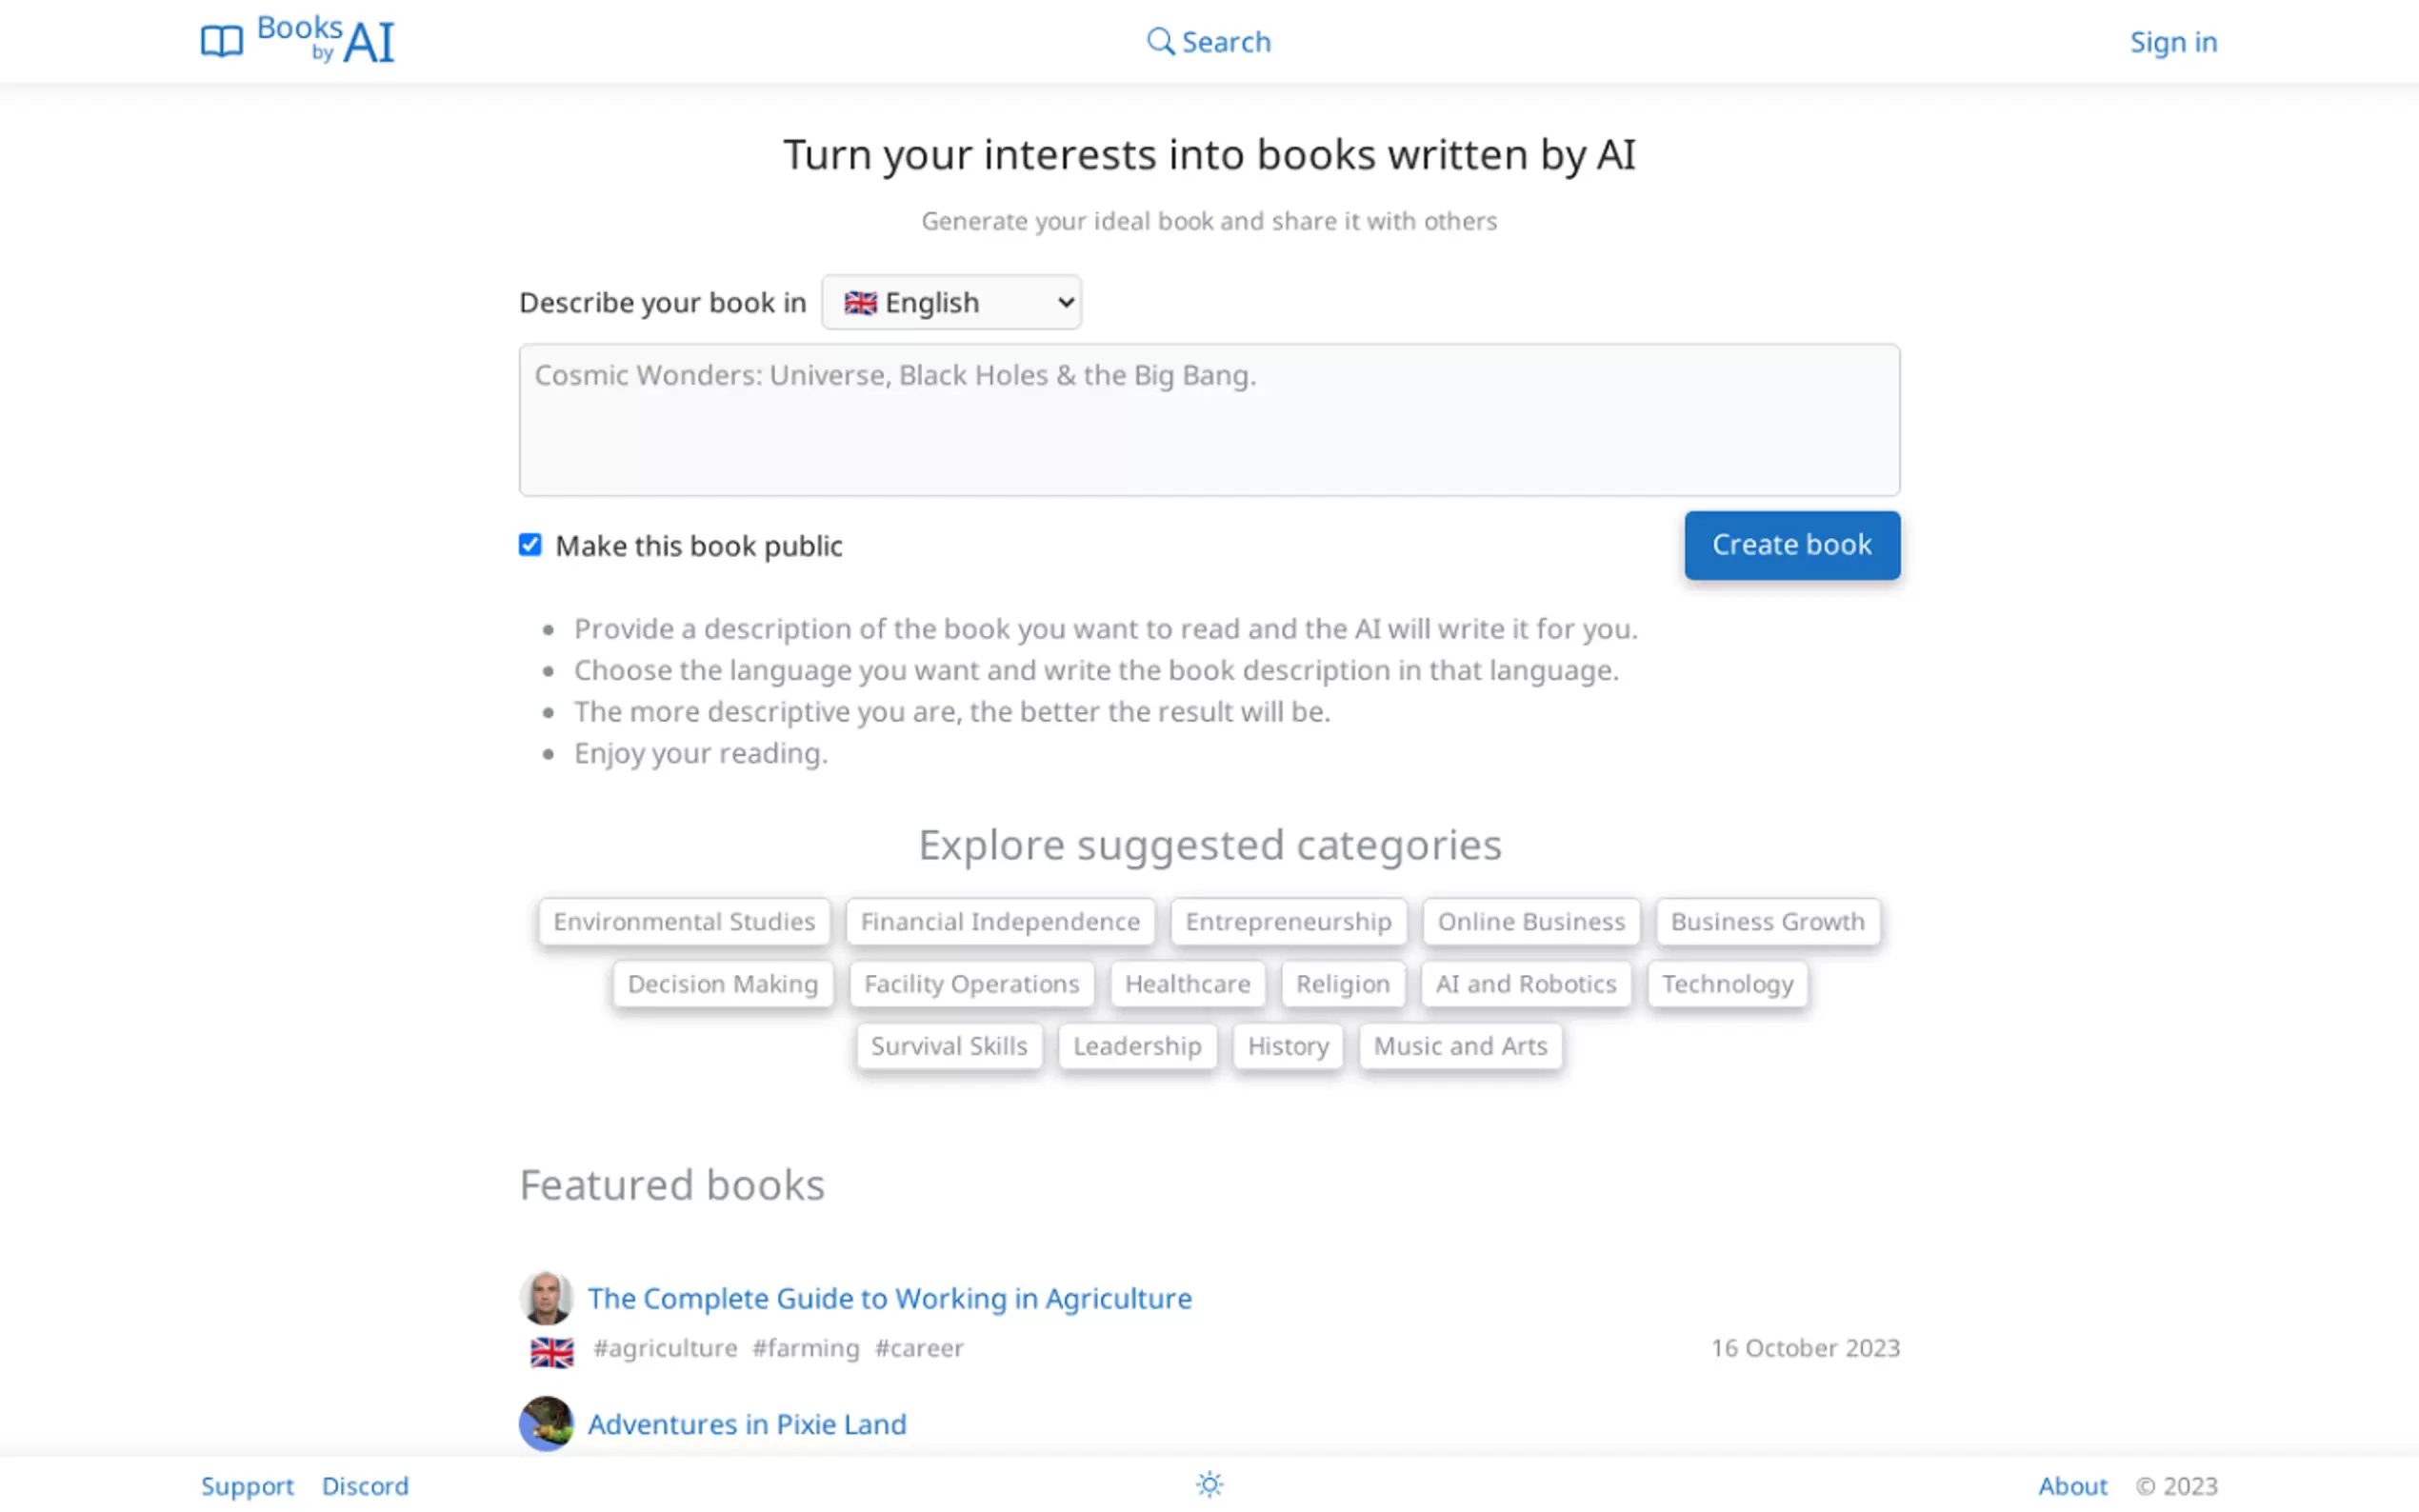Open the Sign in link
The image size is (2419, 1512).
[2172, 42]
